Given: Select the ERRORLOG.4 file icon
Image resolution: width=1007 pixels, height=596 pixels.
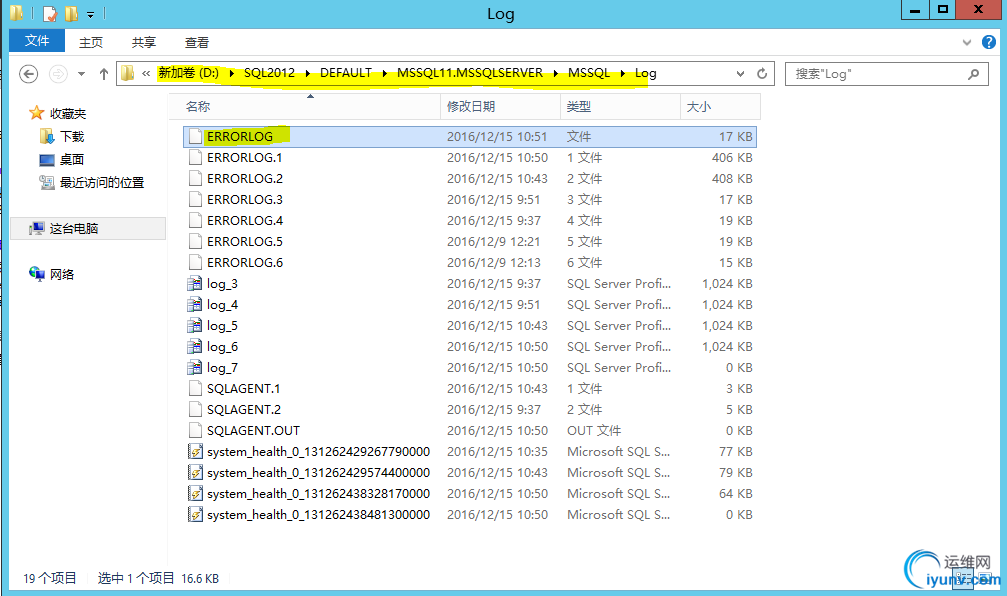Looking at the screenshot, I should [195, 220].
